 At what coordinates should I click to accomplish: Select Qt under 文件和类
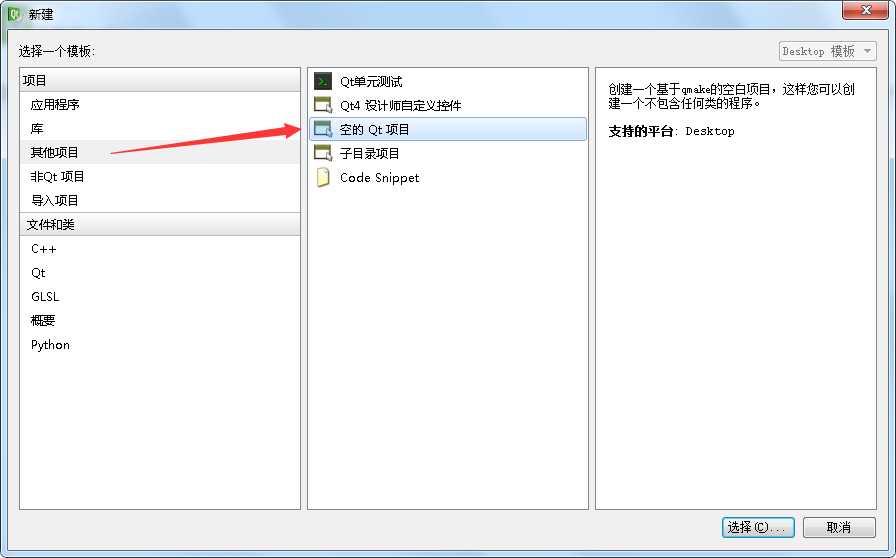159,273
